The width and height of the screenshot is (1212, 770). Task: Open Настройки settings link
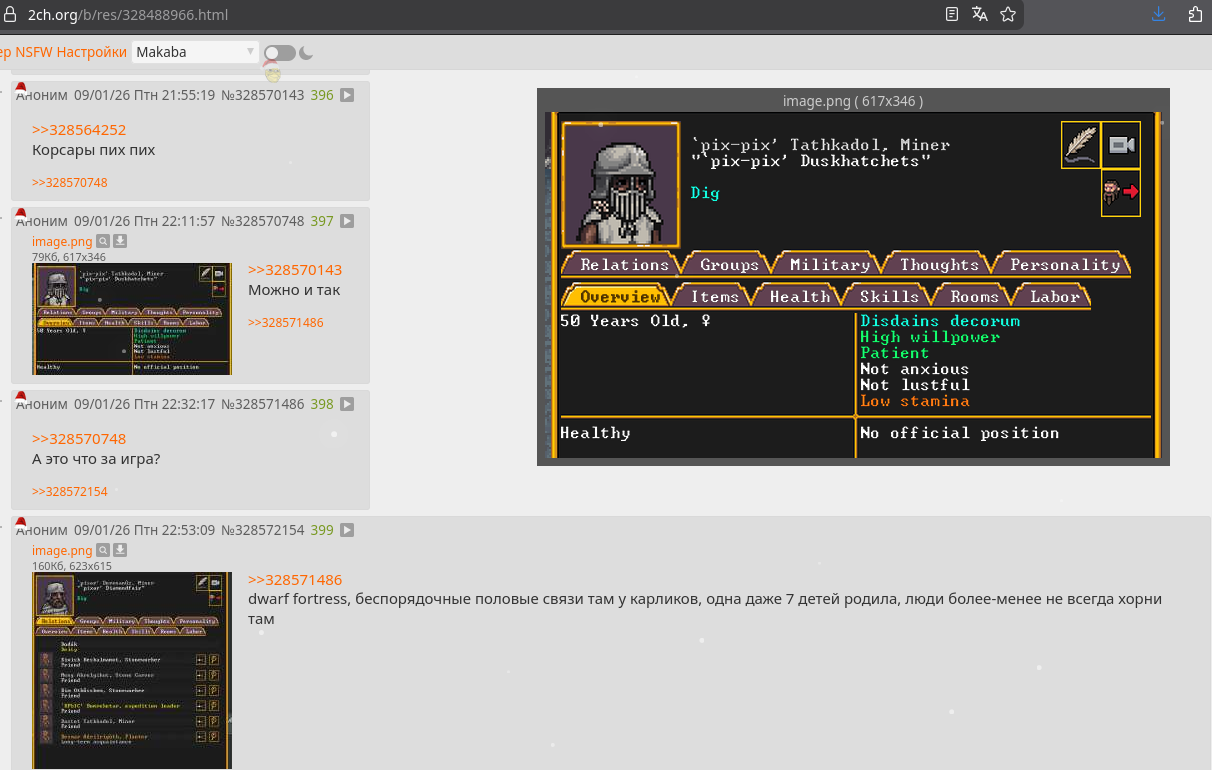(91, 52)
